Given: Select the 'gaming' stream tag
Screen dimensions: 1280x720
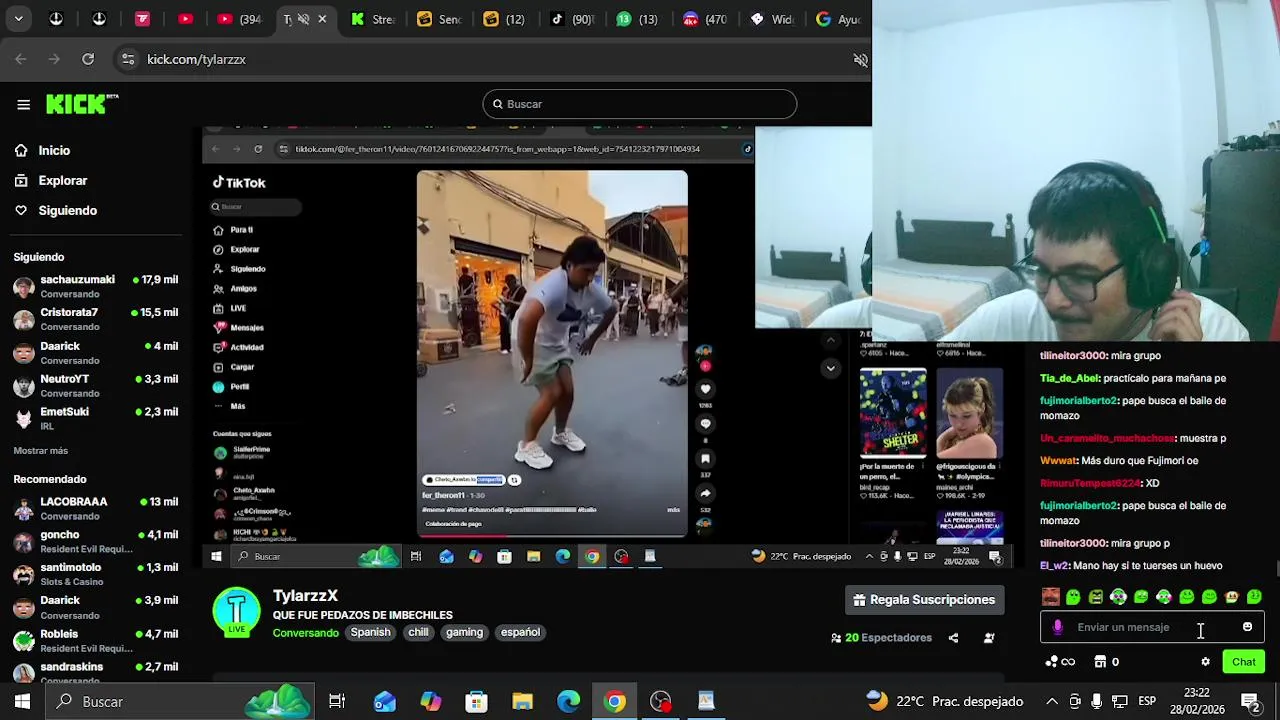Looking at the screenshot, I should click(464, 632).
